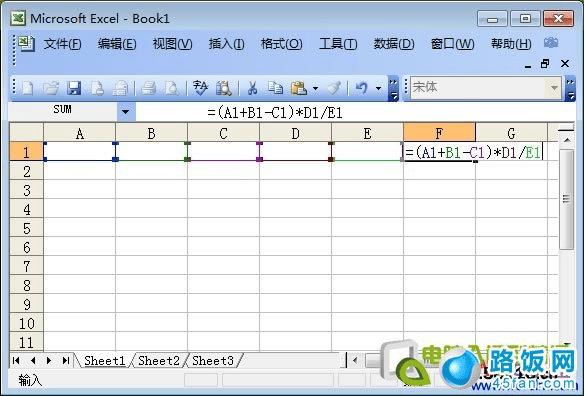Screen dimensions: 584x396
Task: Switch to Sheet2 tab
Action: point(159,361)
